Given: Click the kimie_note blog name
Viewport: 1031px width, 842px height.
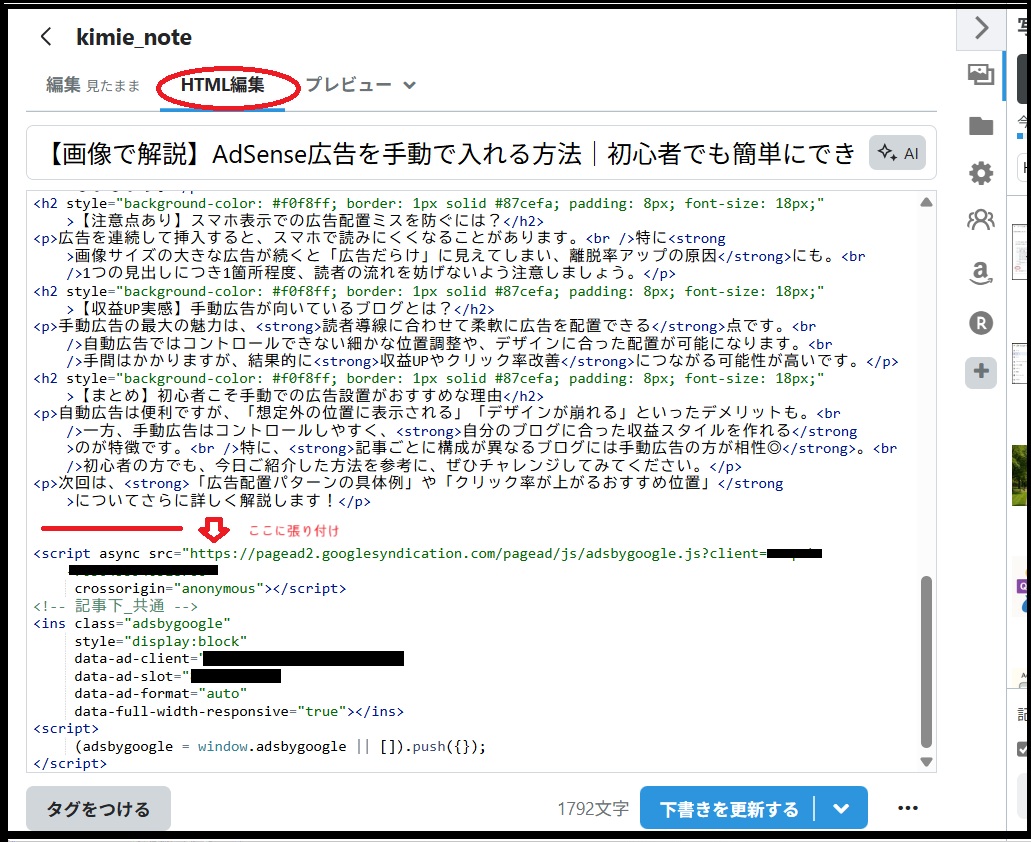Looking at the screenshot, I should coord(134,37).
